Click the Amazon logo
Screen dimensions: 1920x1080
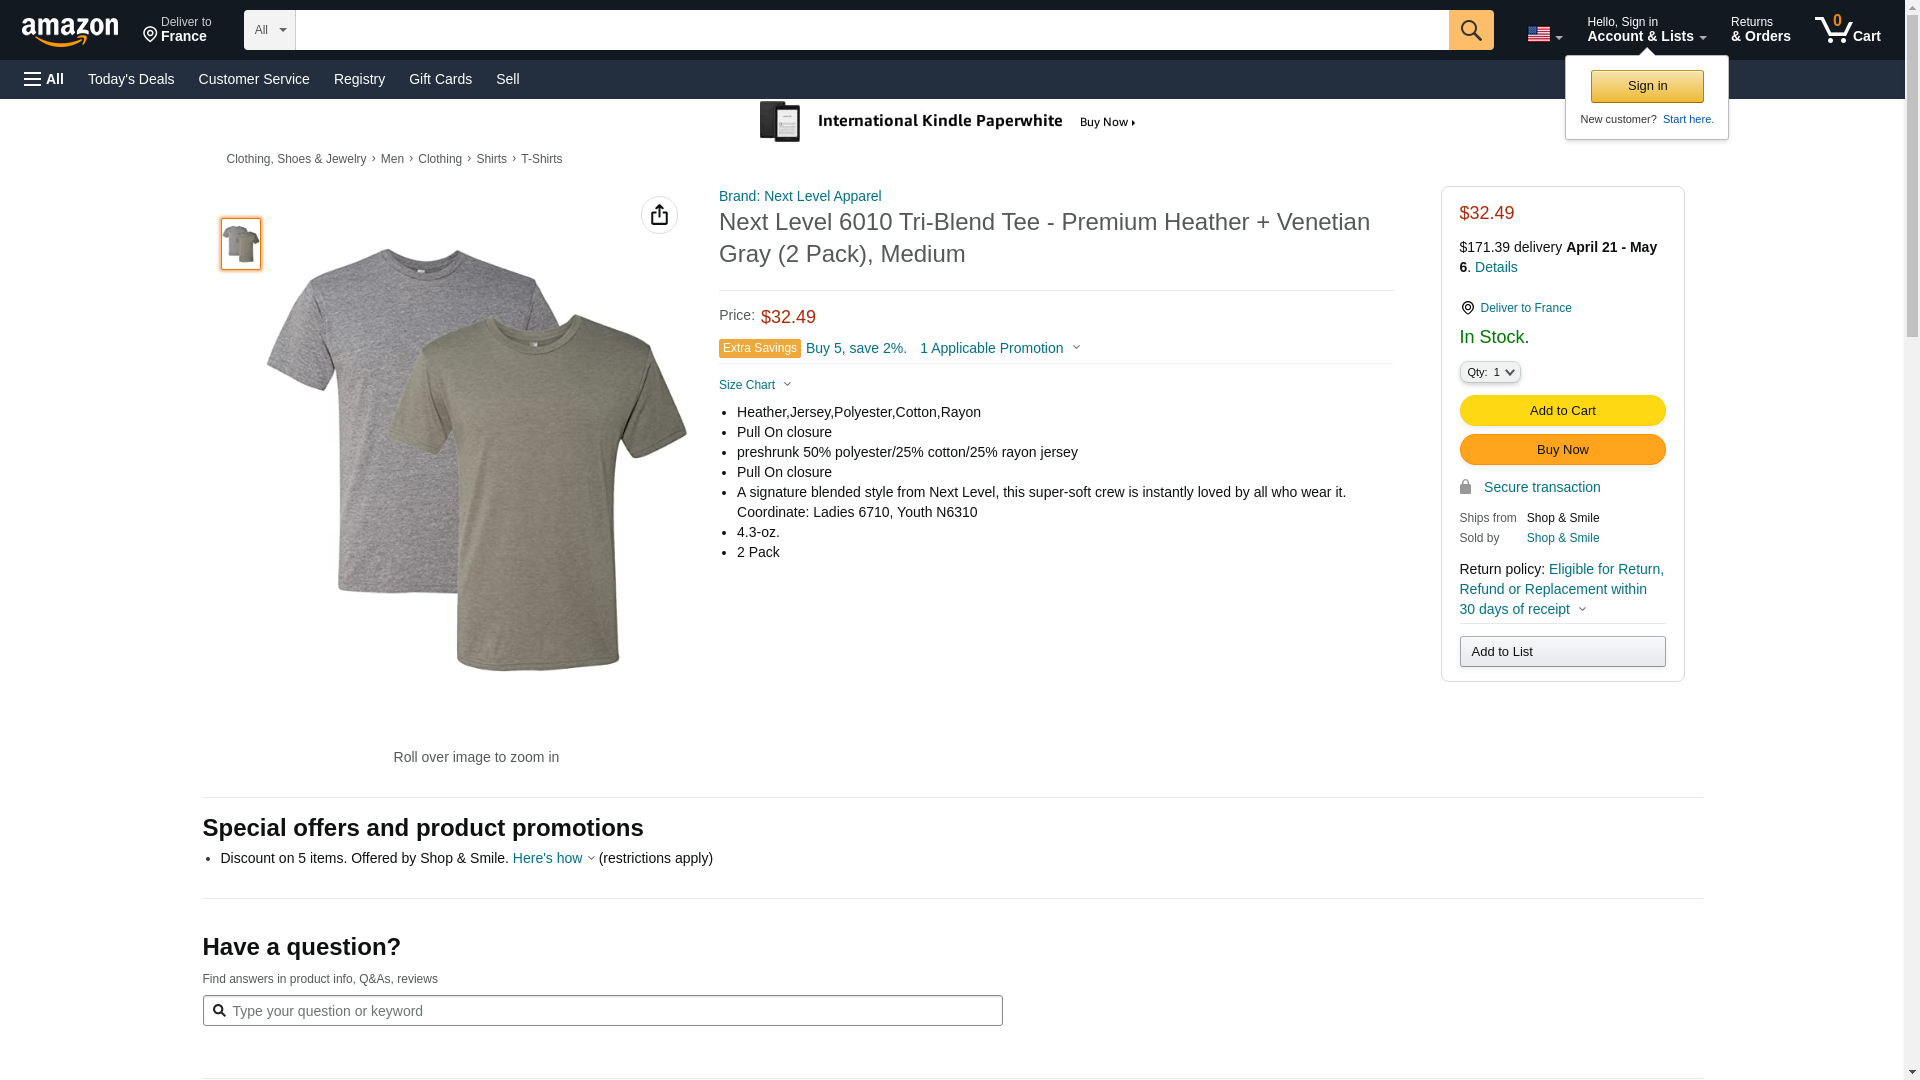pyautogui.click(x=70, y=31)
